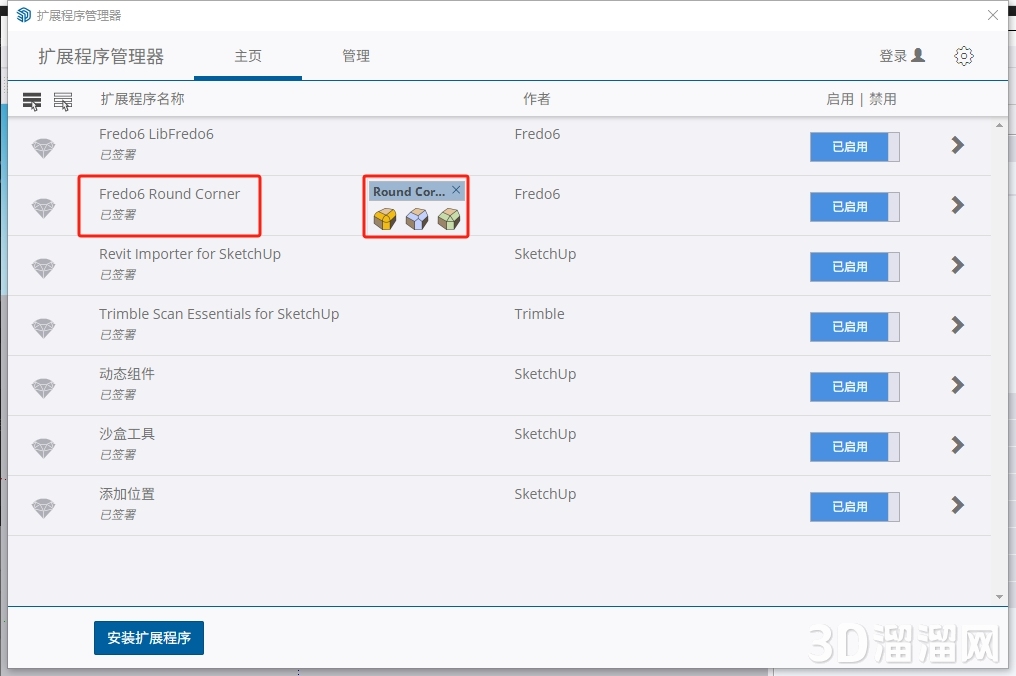This screenshot has width=1016, height=676.
Task: Expand details arrow for 动态组件
Action: point(957,385)
